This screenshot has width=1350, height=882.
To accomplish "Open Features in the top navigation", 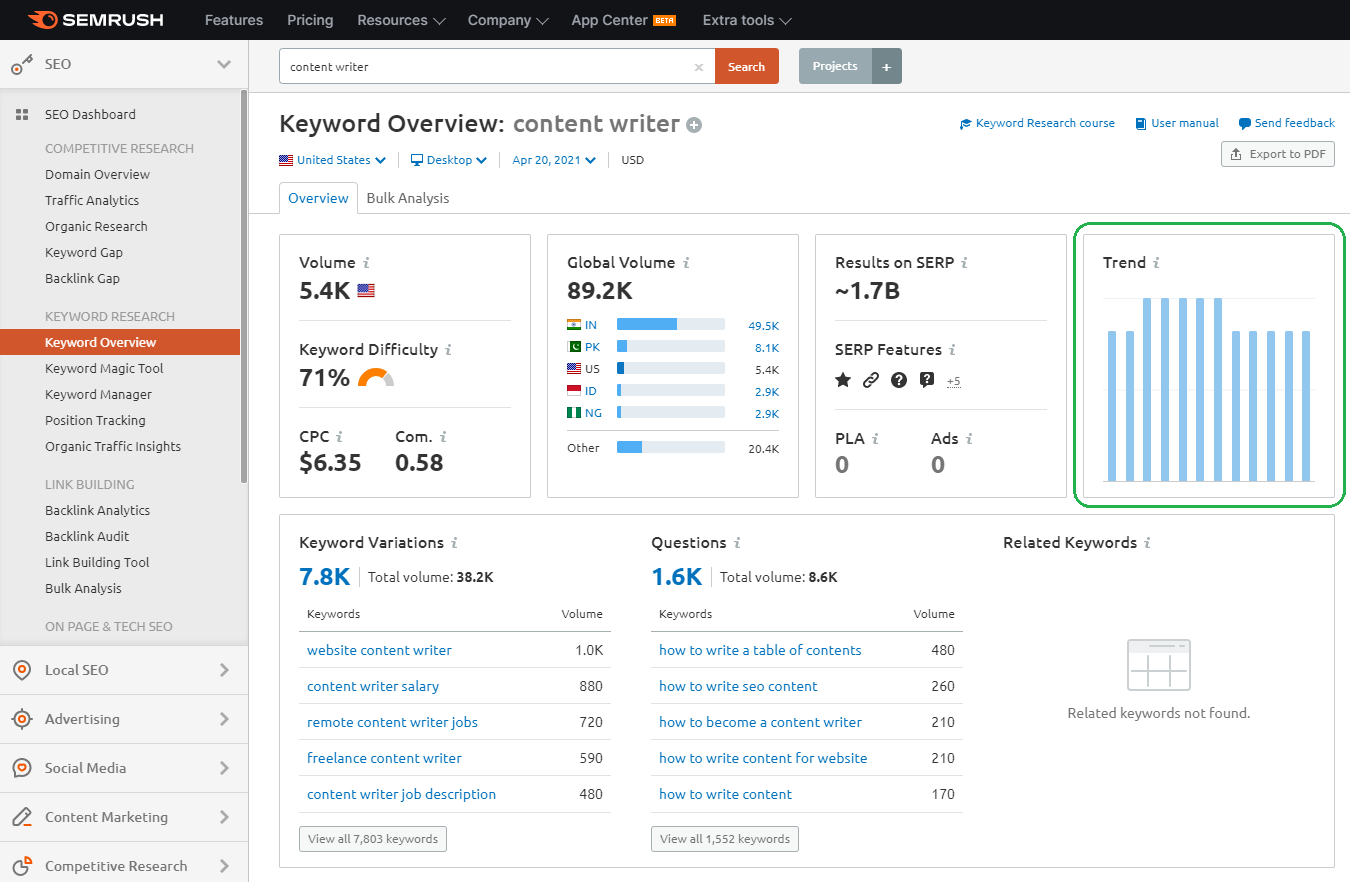I will pos(234,20).
